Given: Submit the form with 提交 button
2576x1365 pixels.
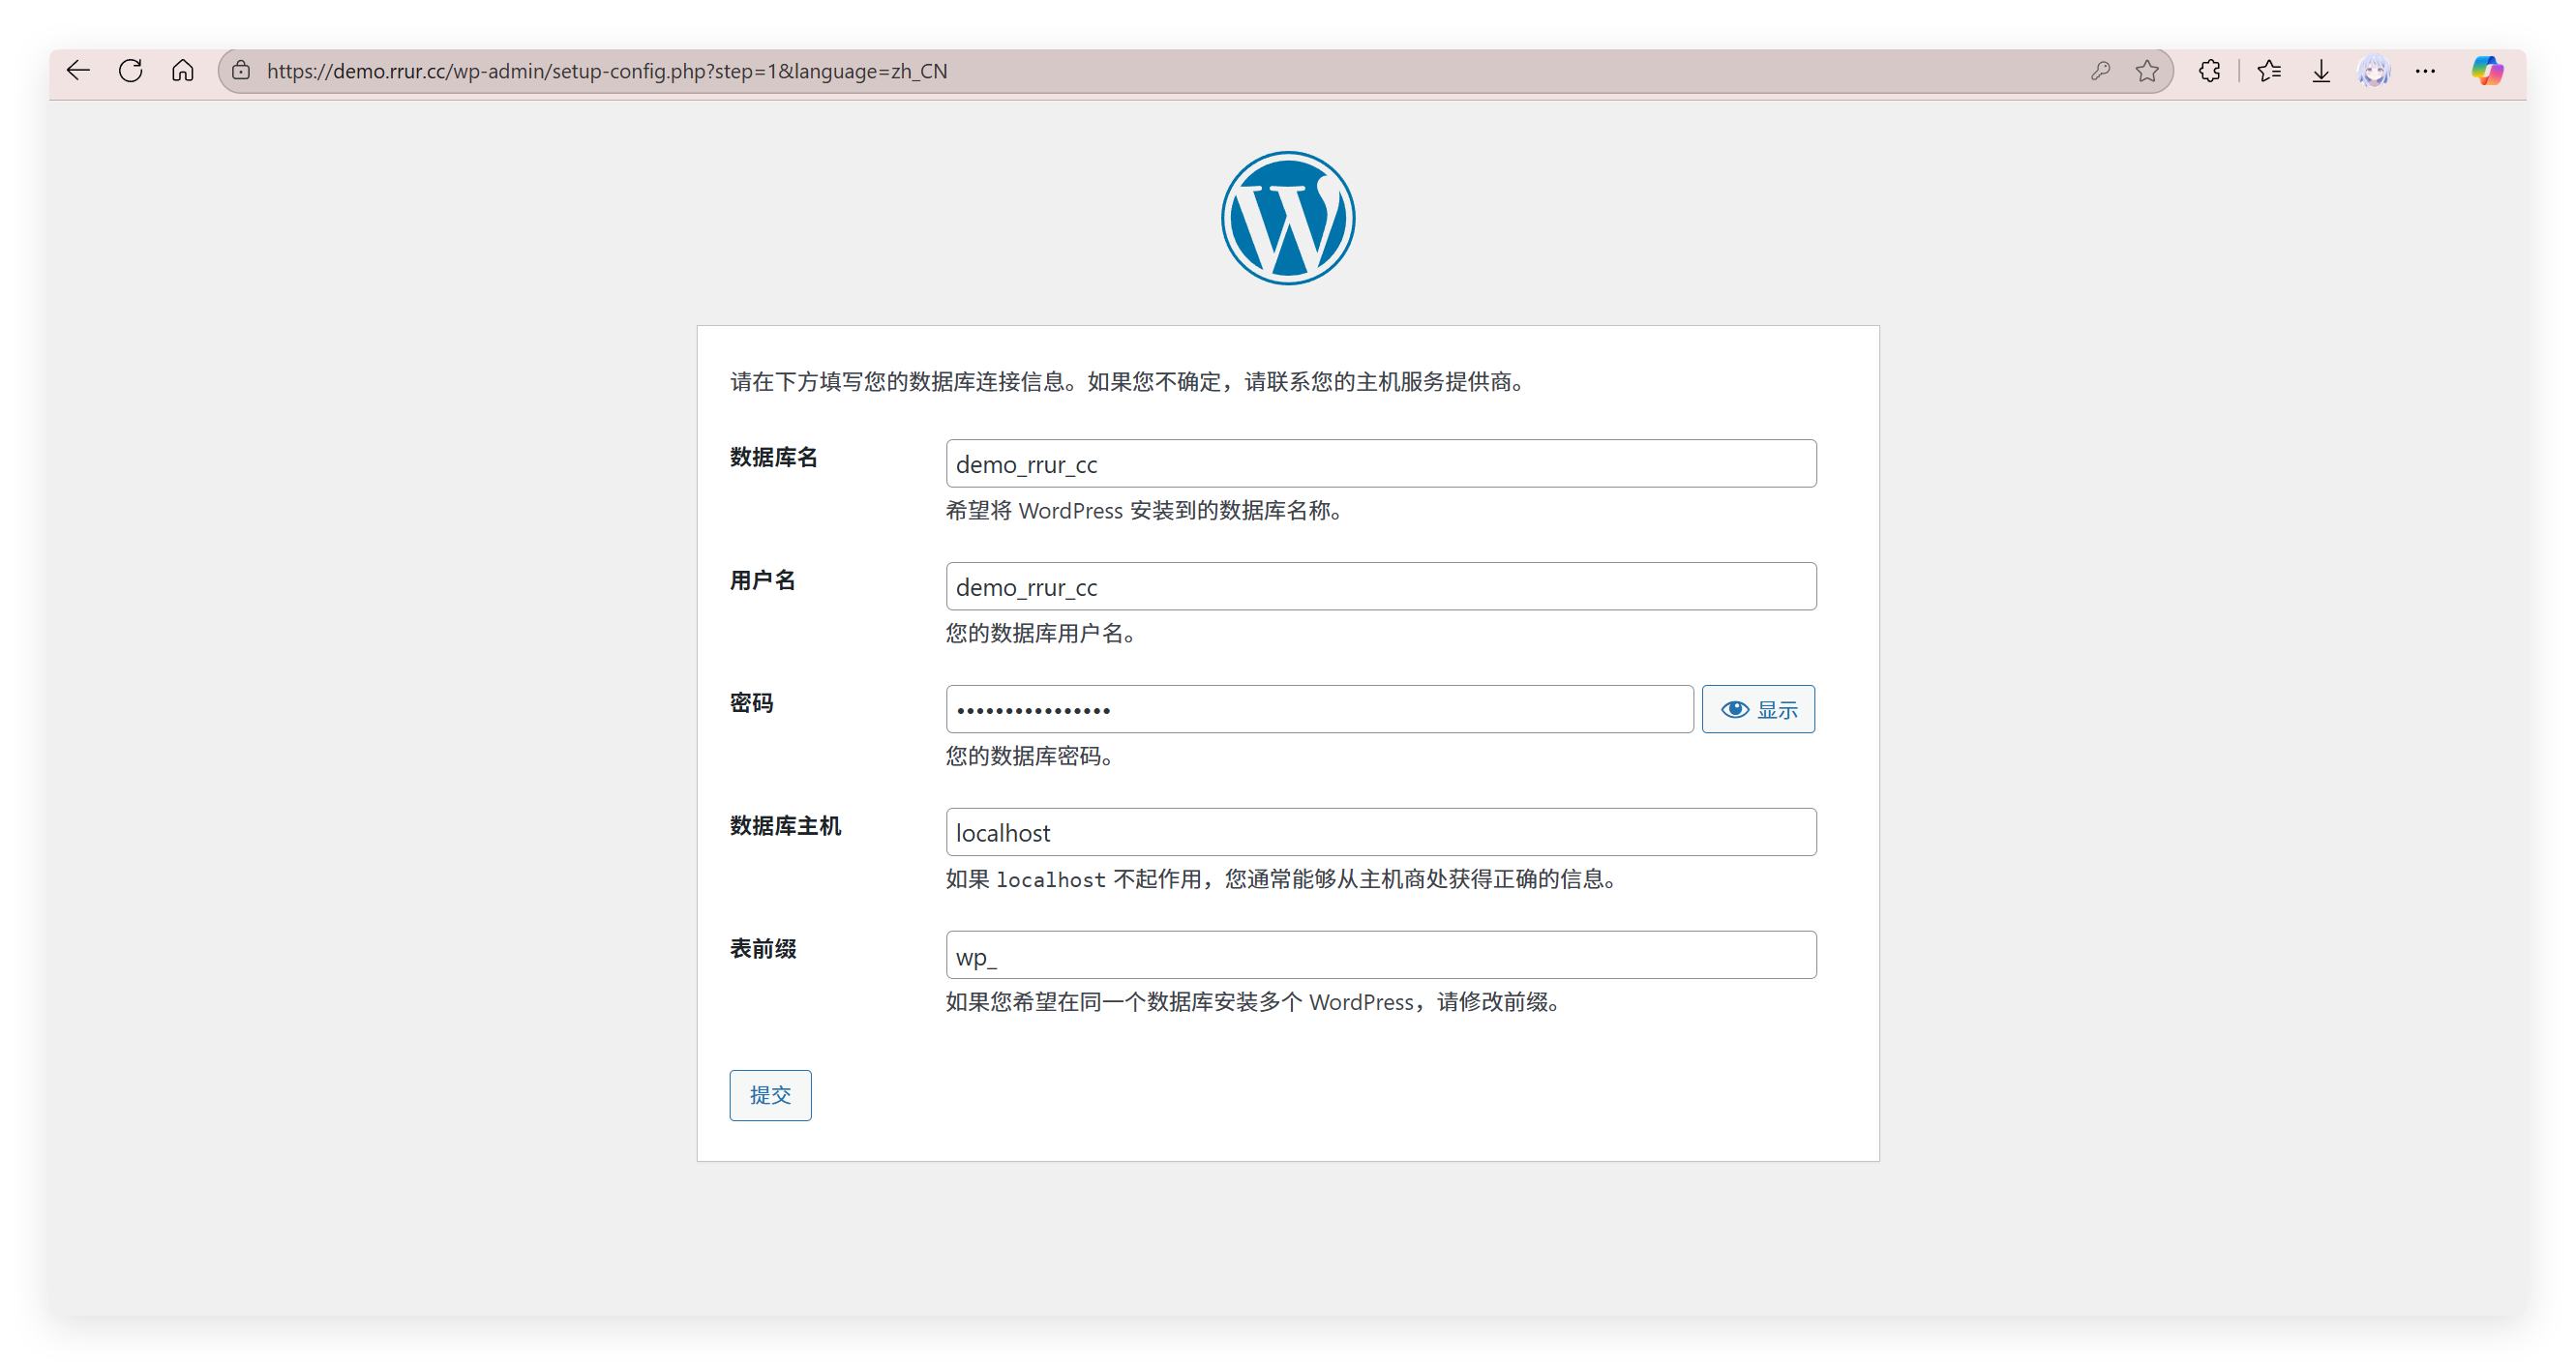Looking at the screenshot, I should [770, 1096].
